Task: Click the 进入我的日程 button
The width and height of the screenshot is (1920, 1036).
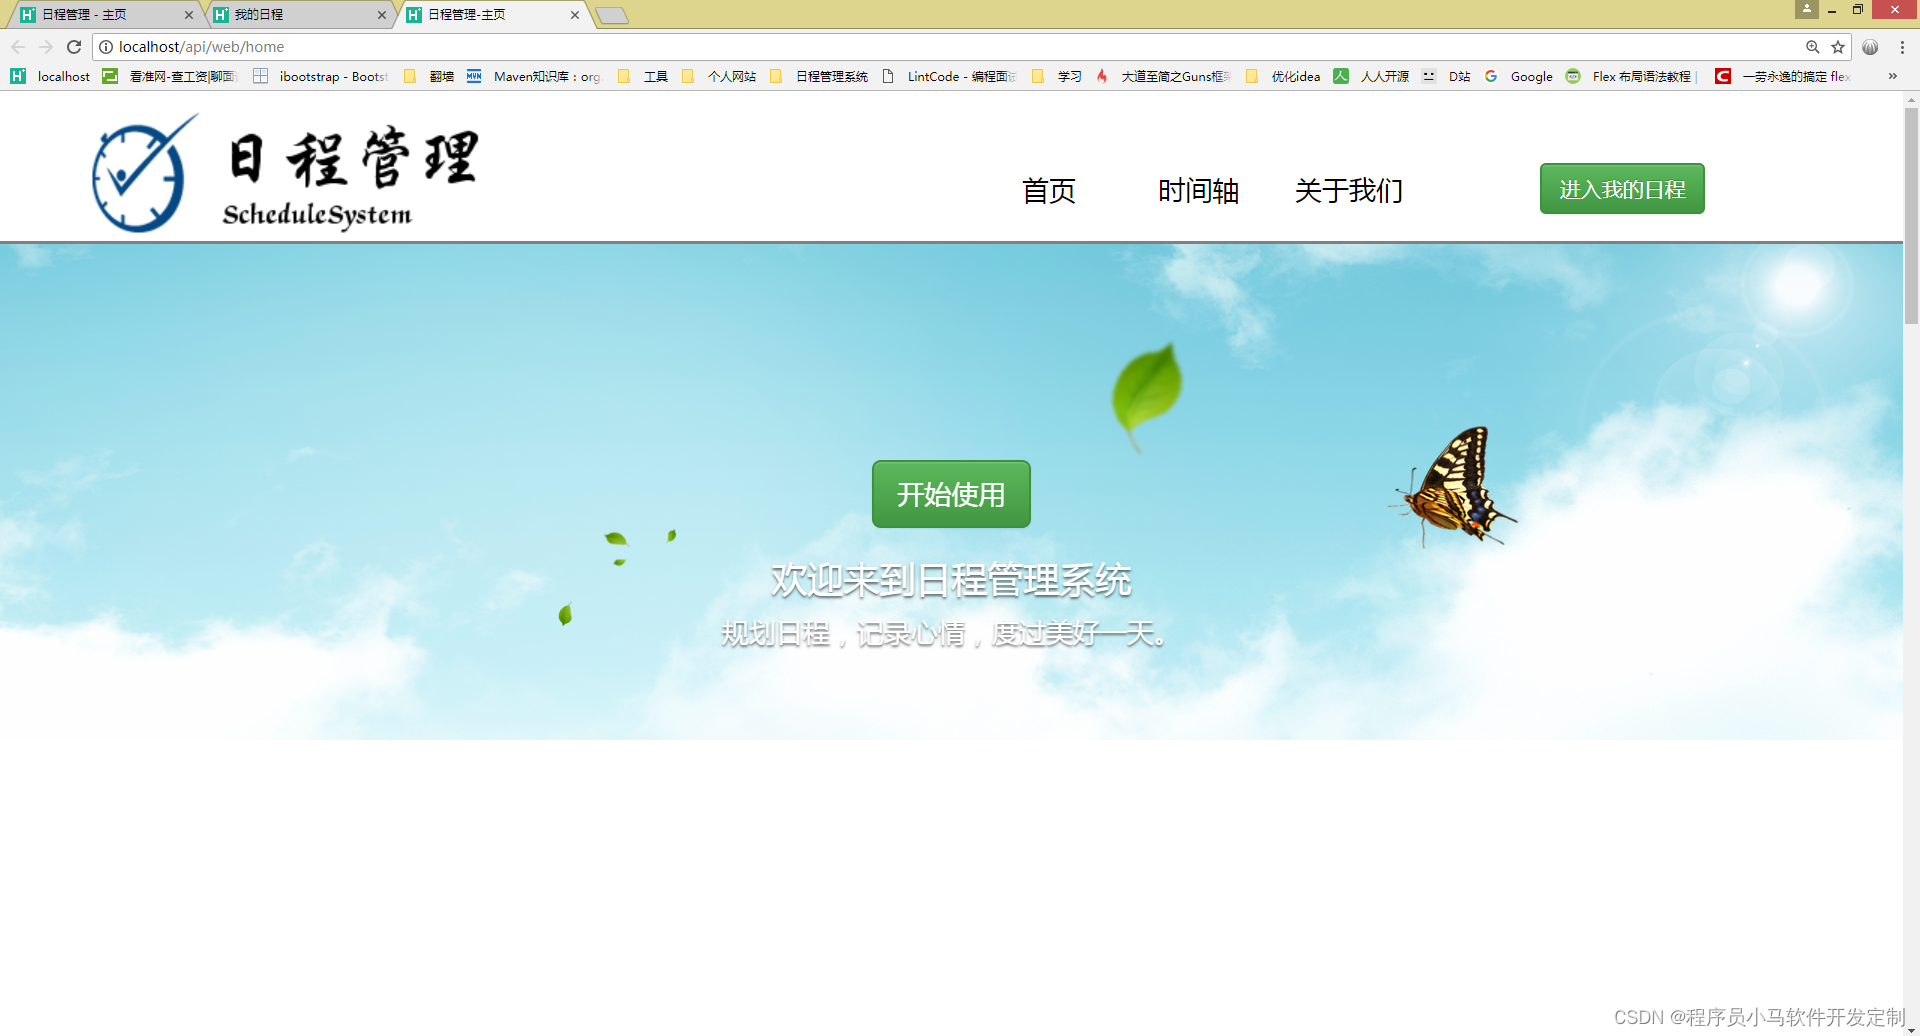Action: [x=1621, y=188]
